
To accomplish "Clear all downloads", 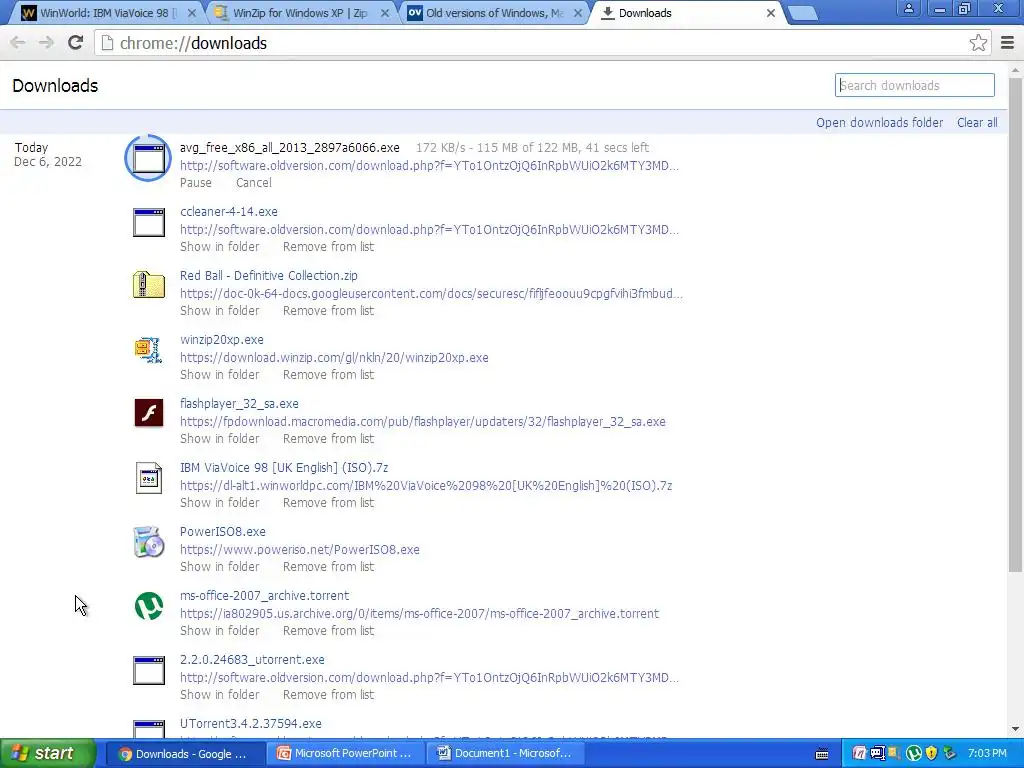I will click(x=977, y=123).
